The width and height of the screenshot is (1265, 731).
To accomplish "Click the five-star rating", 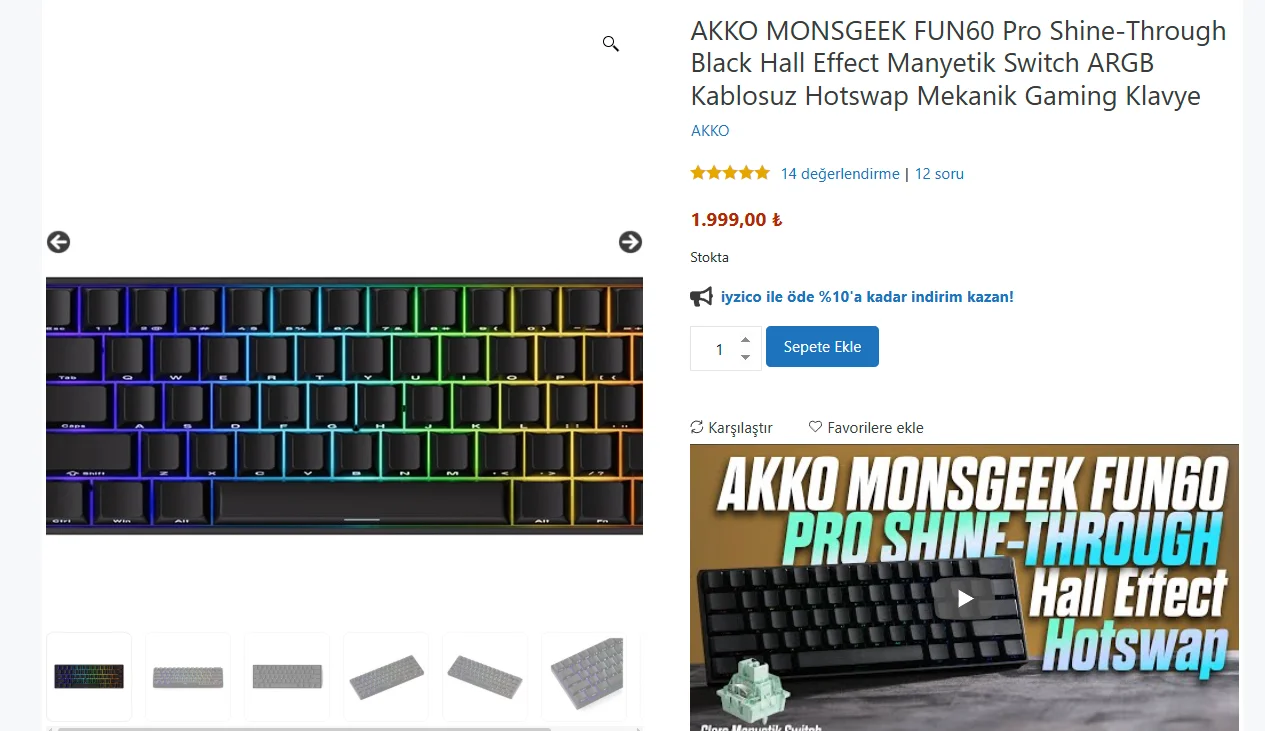I will (x=730, y=173).
